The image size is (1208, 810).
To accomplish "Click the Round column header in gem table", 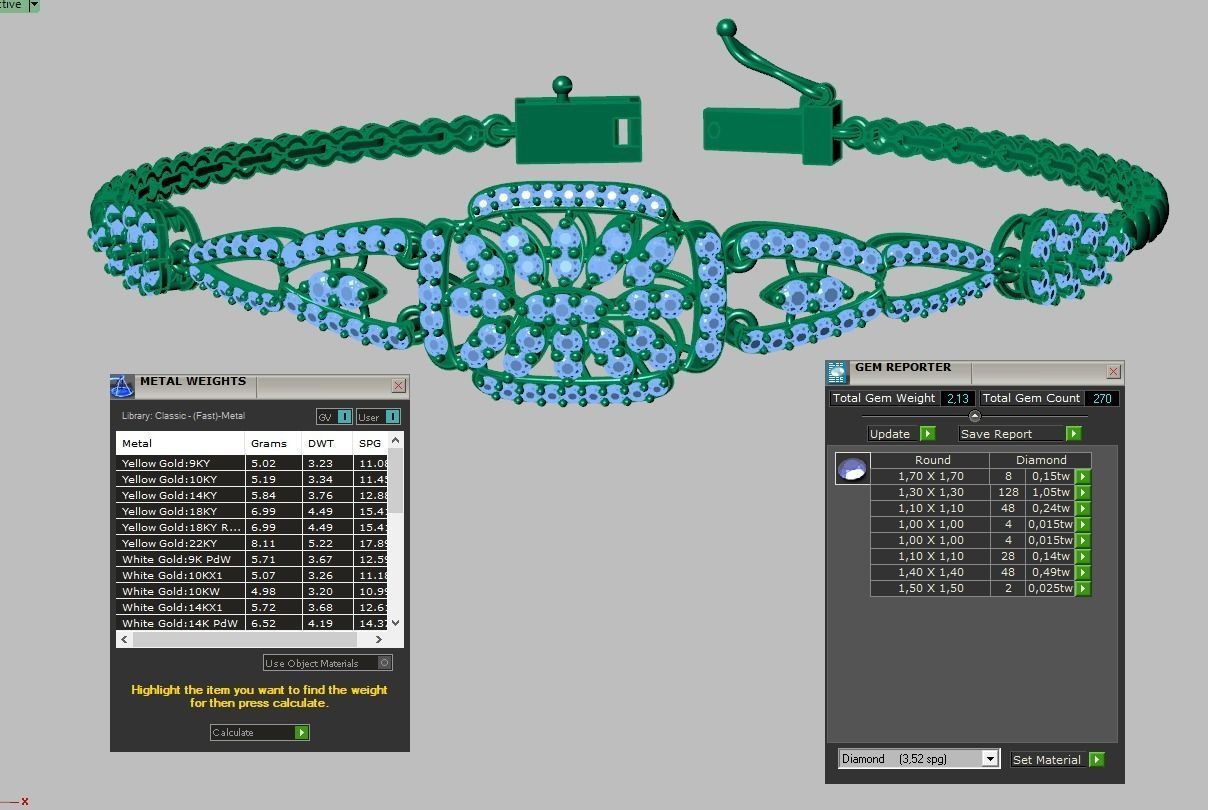I will click(932, 460).
